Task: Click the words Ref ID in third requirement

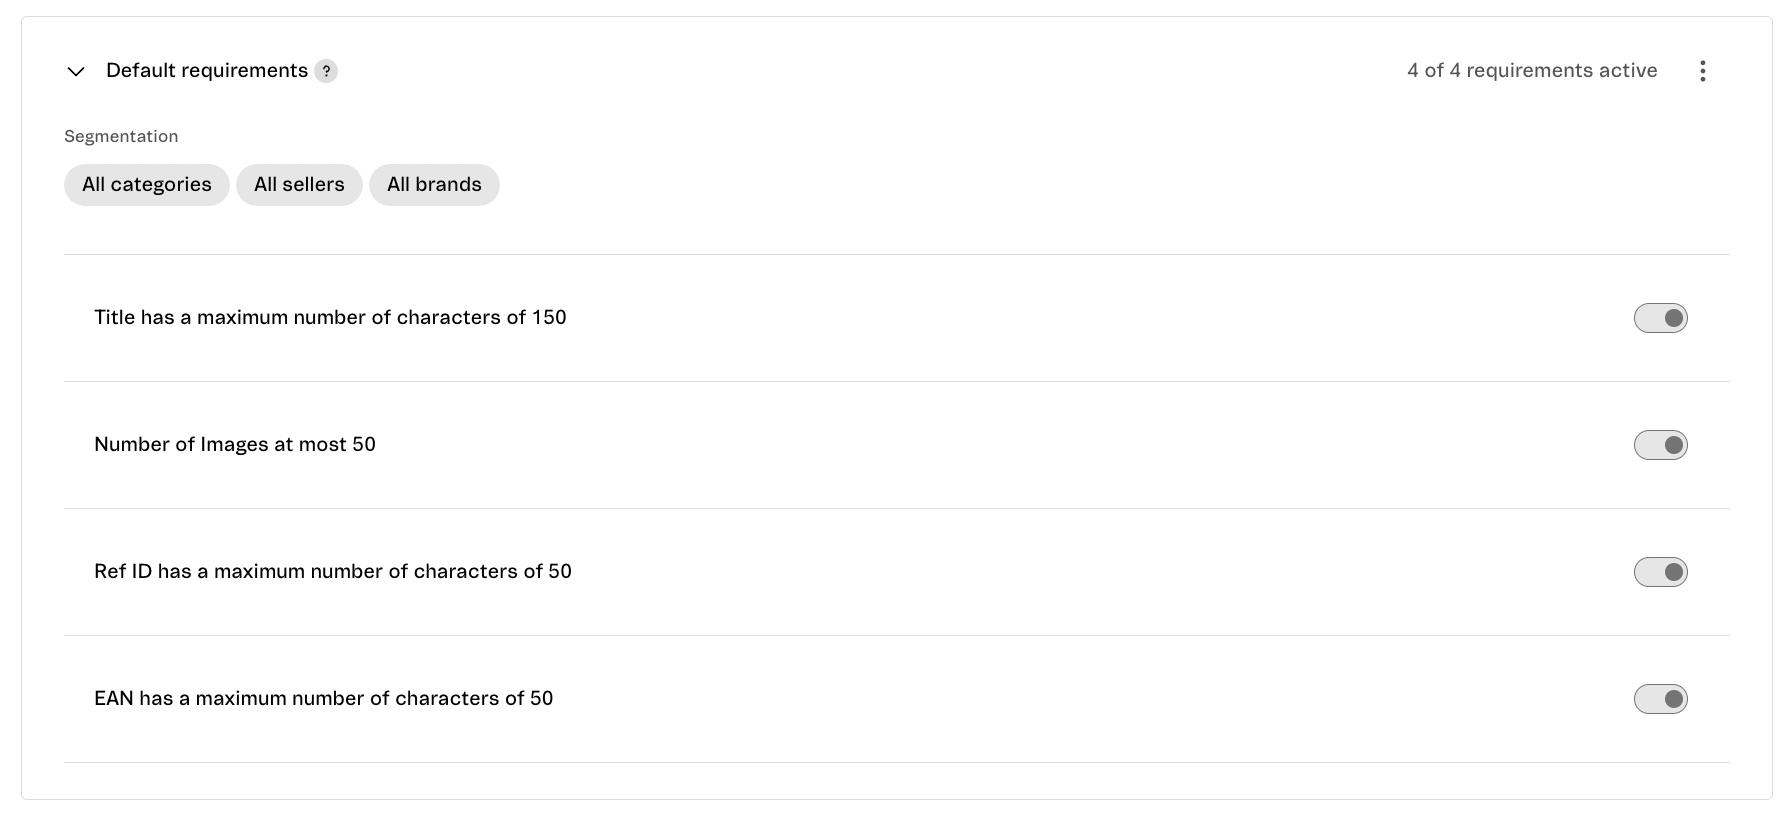Action: point(123,572)
